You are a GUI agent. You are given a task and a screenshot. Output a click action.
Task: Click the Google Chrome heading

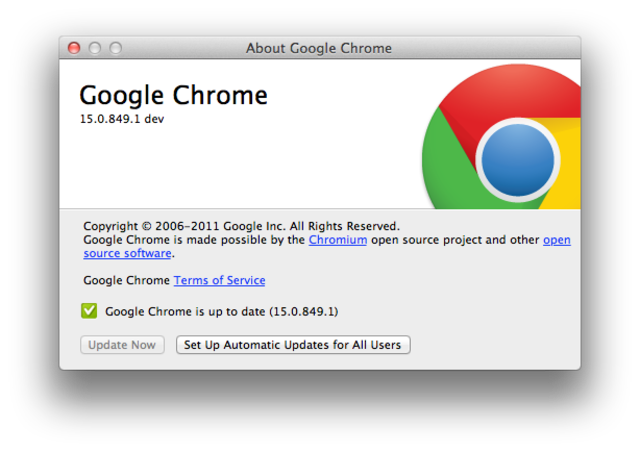[x=173, y=96]
